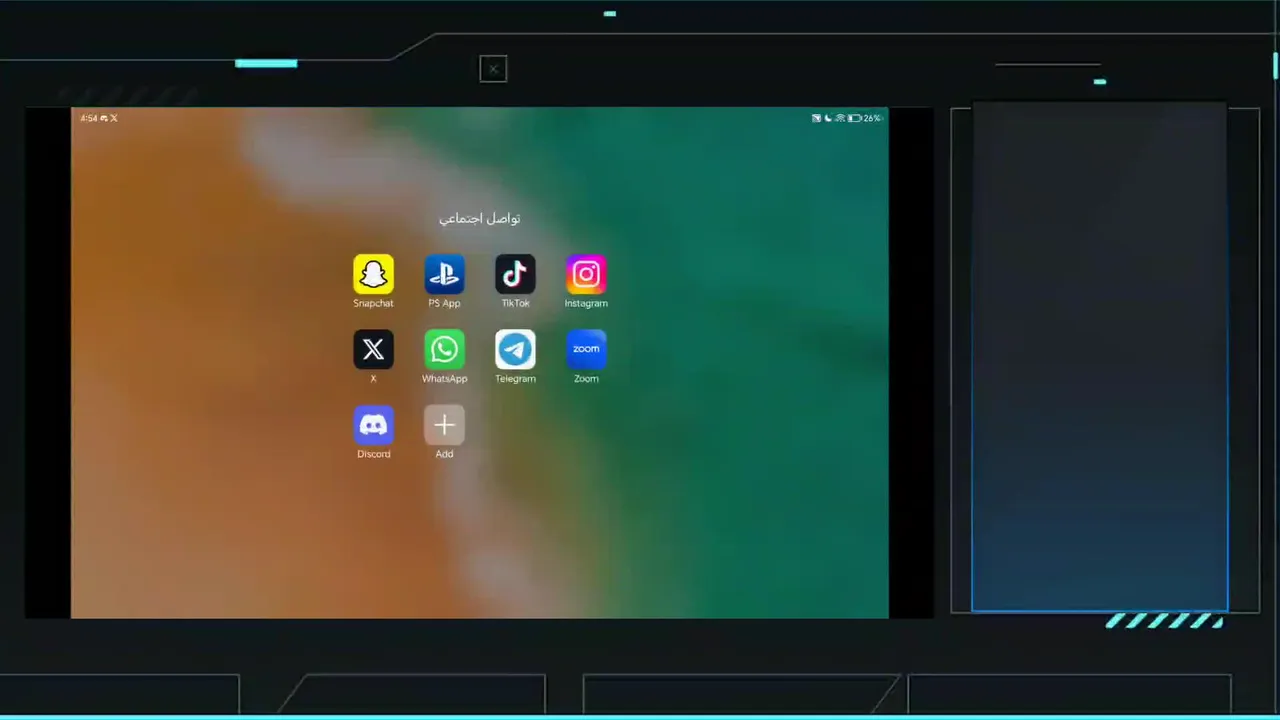Click the X notification icon in status bar
The image size is (1280, 720).
pos(114,118)
